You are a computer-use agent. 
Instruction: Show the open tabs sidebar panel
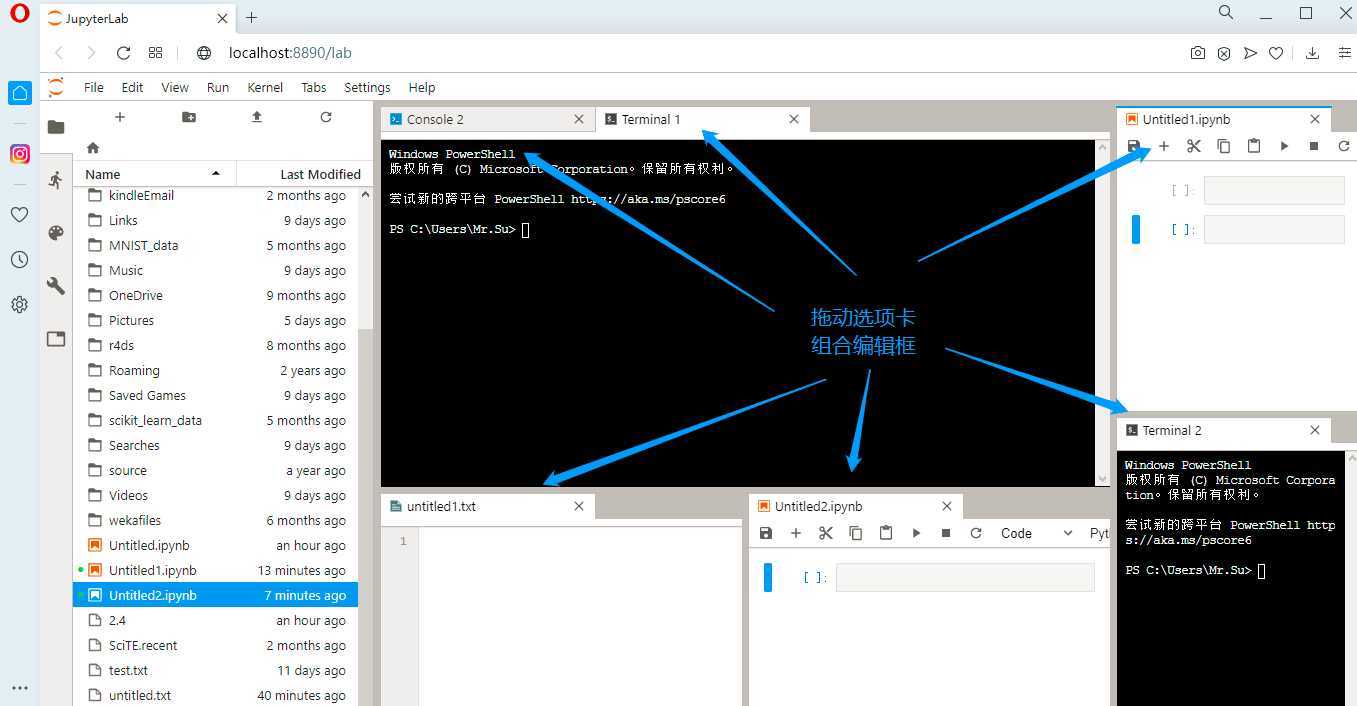coord(56,339)
